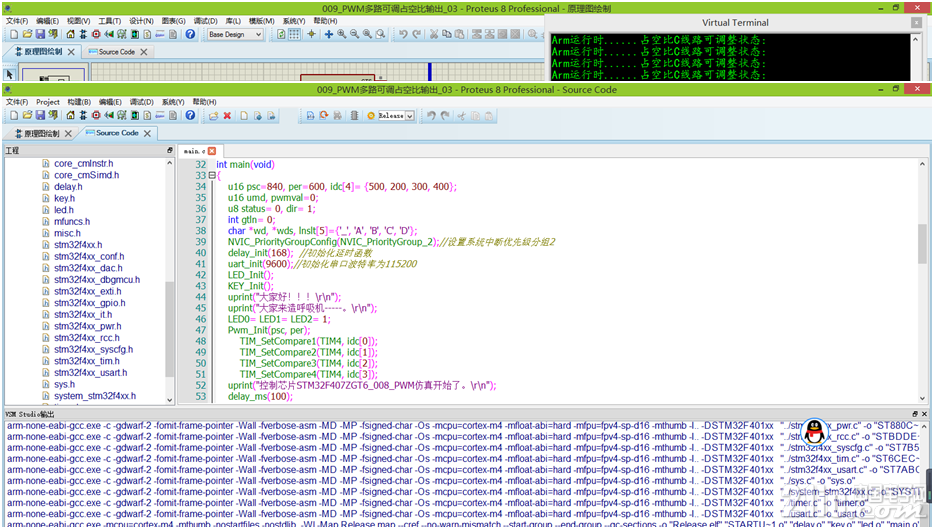Click Undo icon in Source Code window toolbar
The height and width of the screenshot is (527, 935).
(431, 116)
